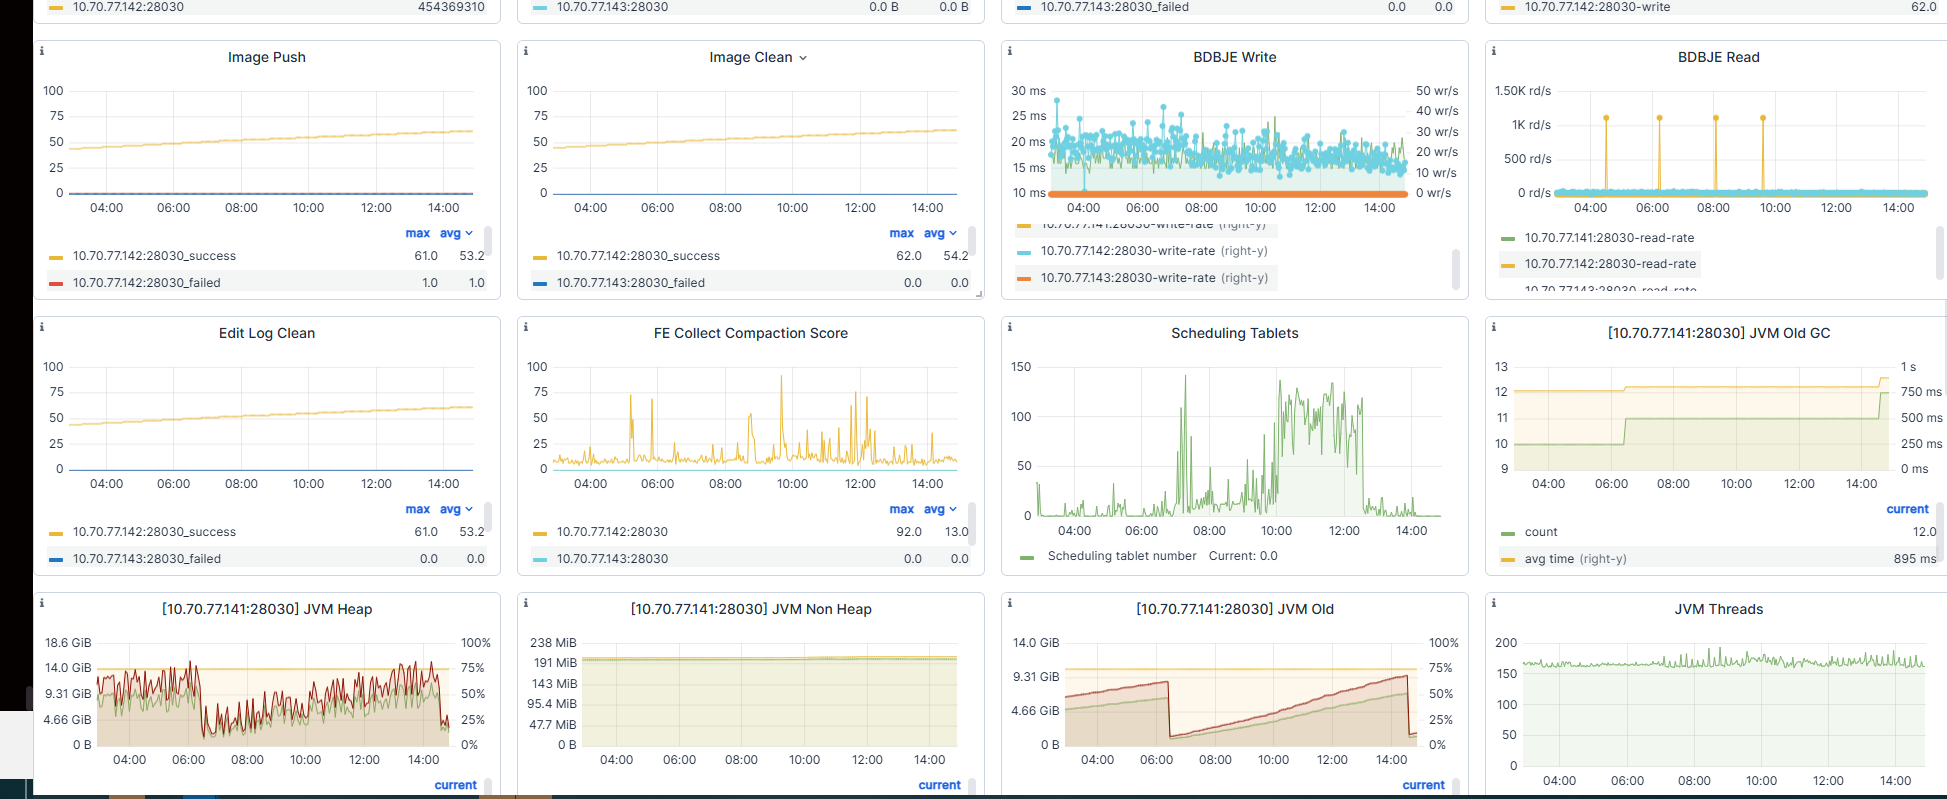Sort JVM Heap legend by current

(455, 785)
